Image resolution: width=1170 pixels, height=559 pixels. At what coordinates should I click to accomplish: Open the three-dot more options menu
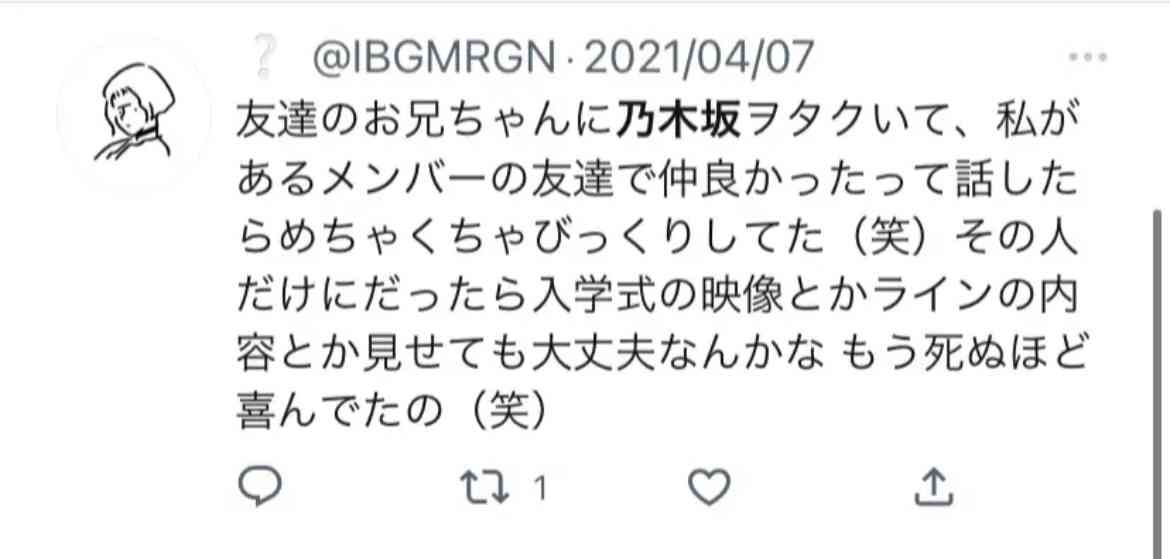(x=1087, y=57)
